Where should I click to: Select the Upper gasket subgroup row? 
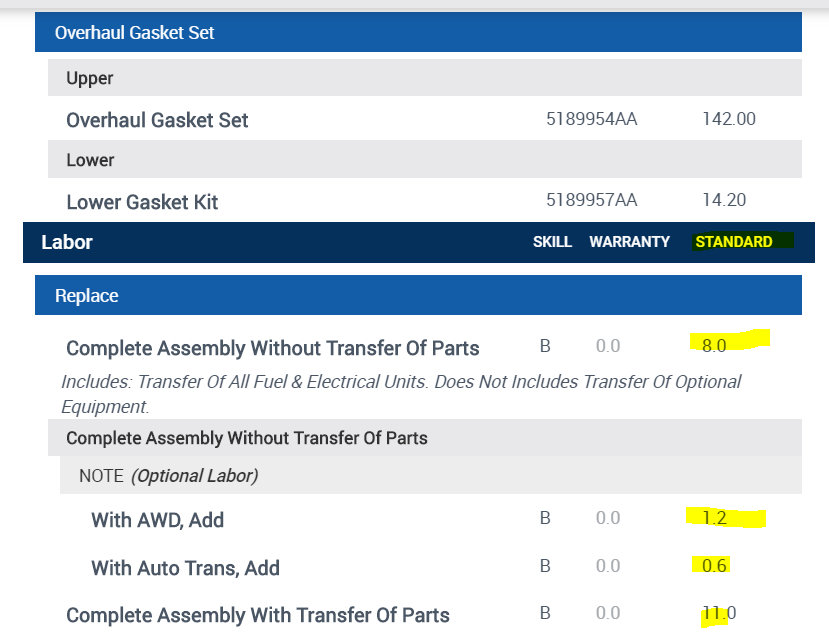(x=90, y=78)
